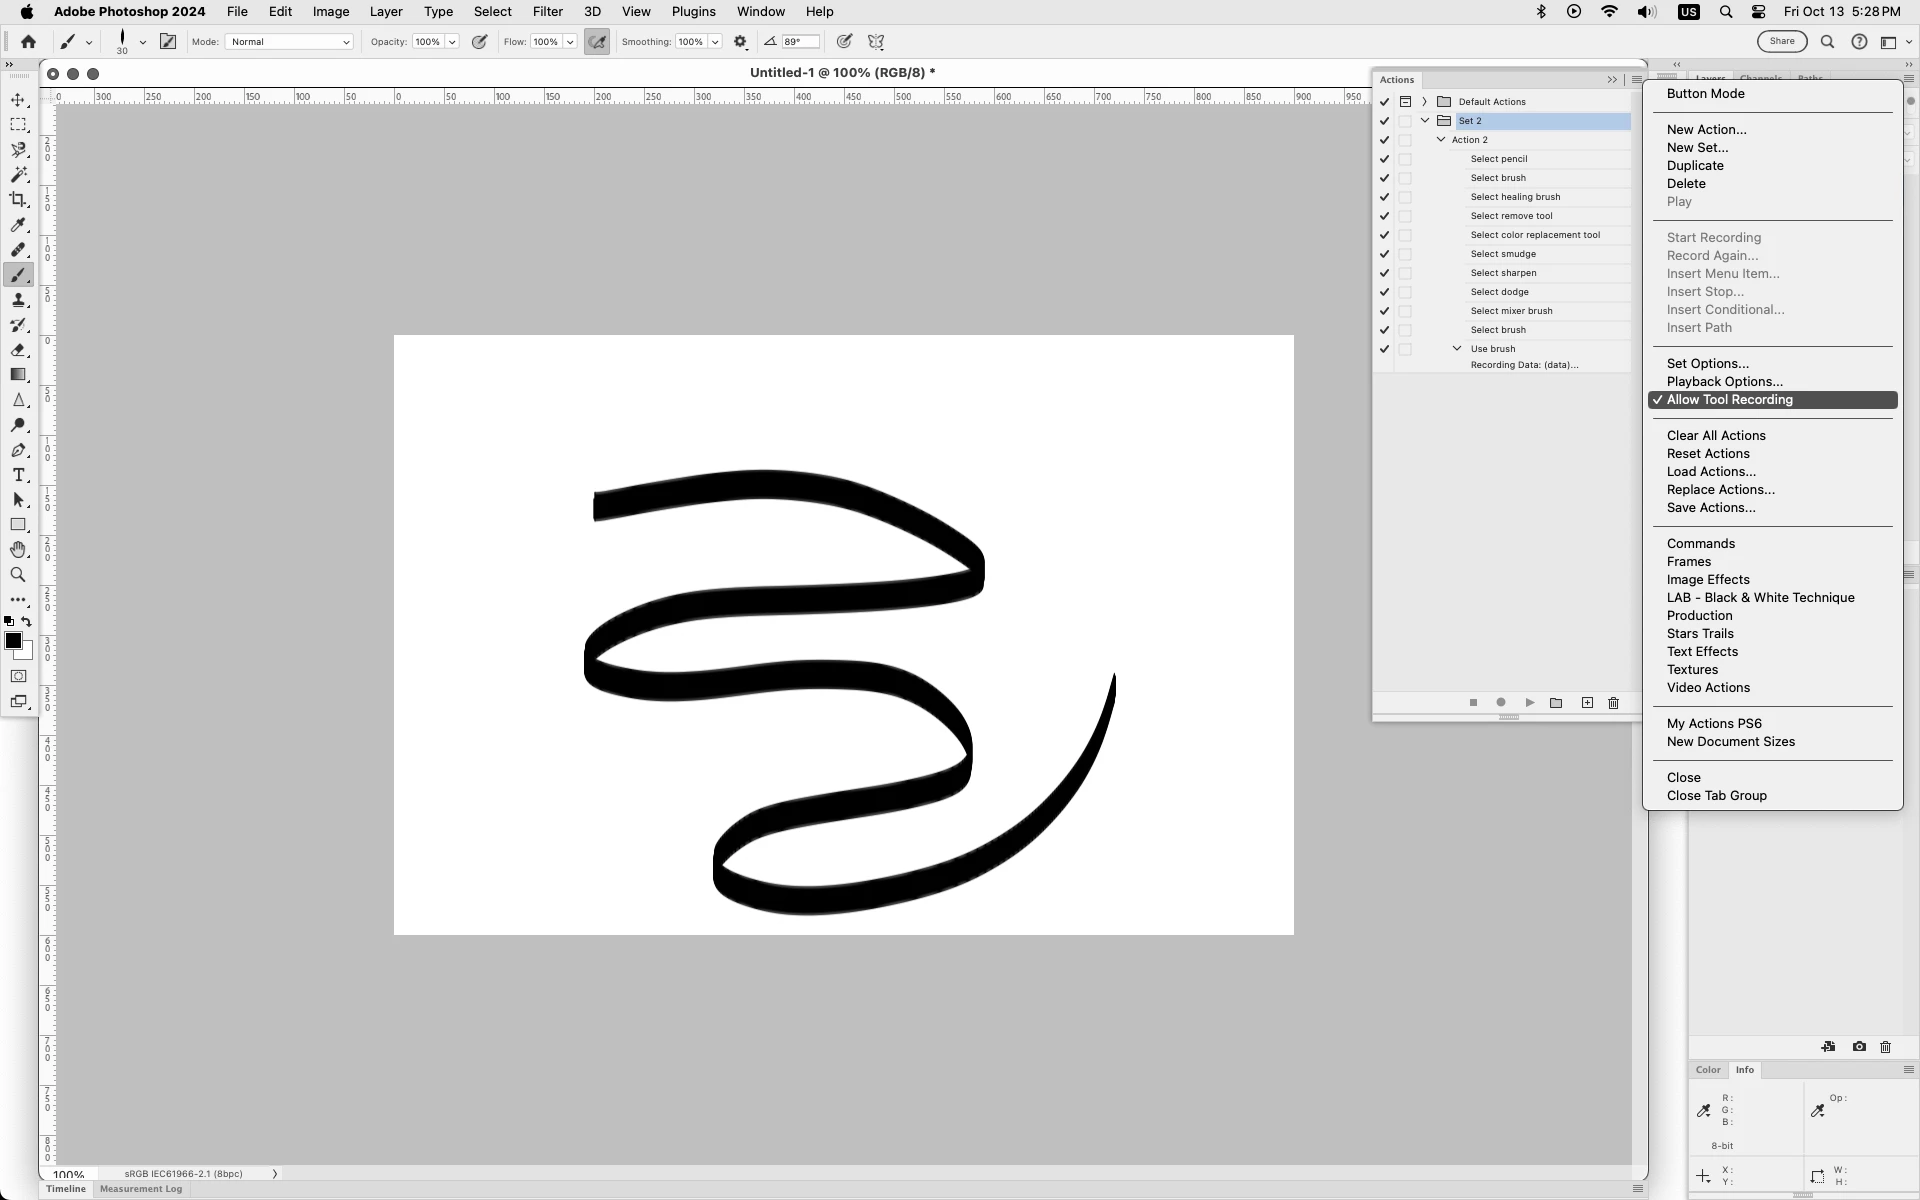This screenshot has width=1920, height=1200.
Task: Click the brush angle input field
Action: tap(800, 42)
